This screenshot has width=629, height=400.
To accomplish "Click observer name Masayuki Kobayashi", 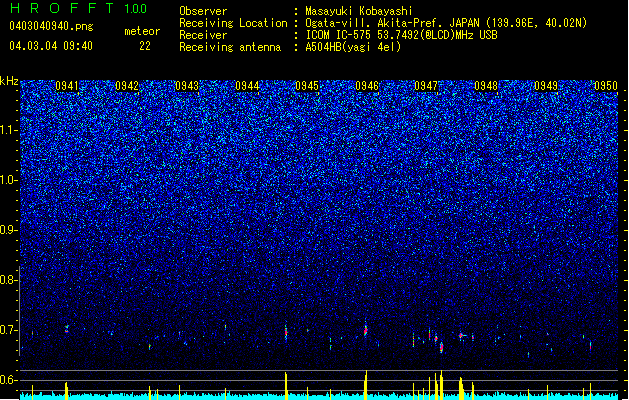I will pyautogui.click(x=359, y=11).
